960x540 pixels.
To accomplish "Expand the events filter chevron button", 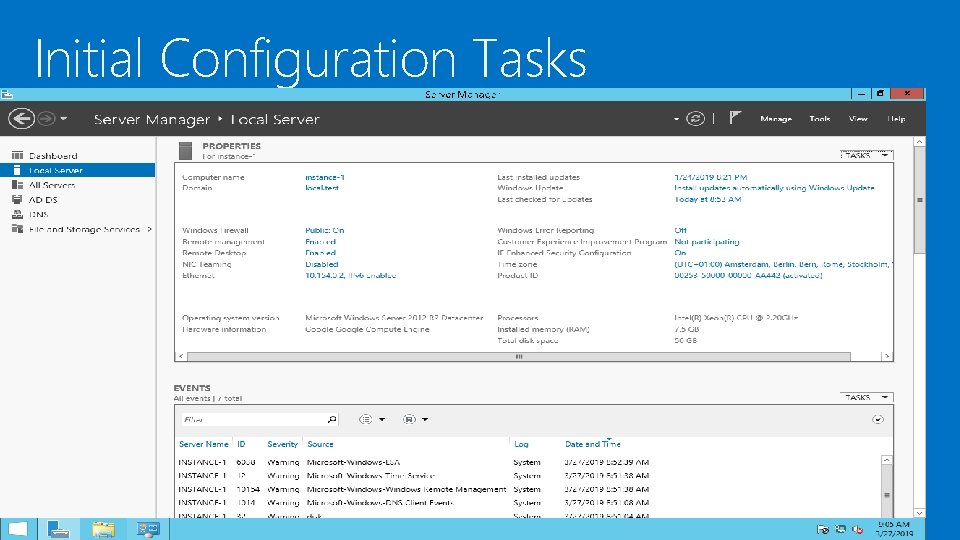I will point(877,419).
